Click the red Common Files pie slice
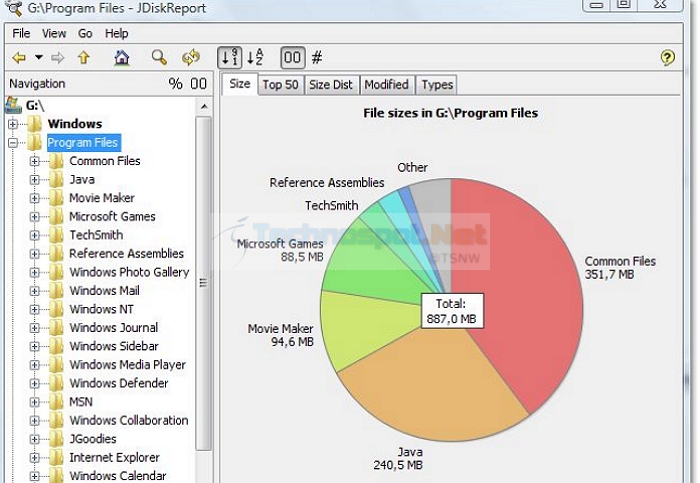This screenshot has height=483, width=700. click(x=522, y=286)
